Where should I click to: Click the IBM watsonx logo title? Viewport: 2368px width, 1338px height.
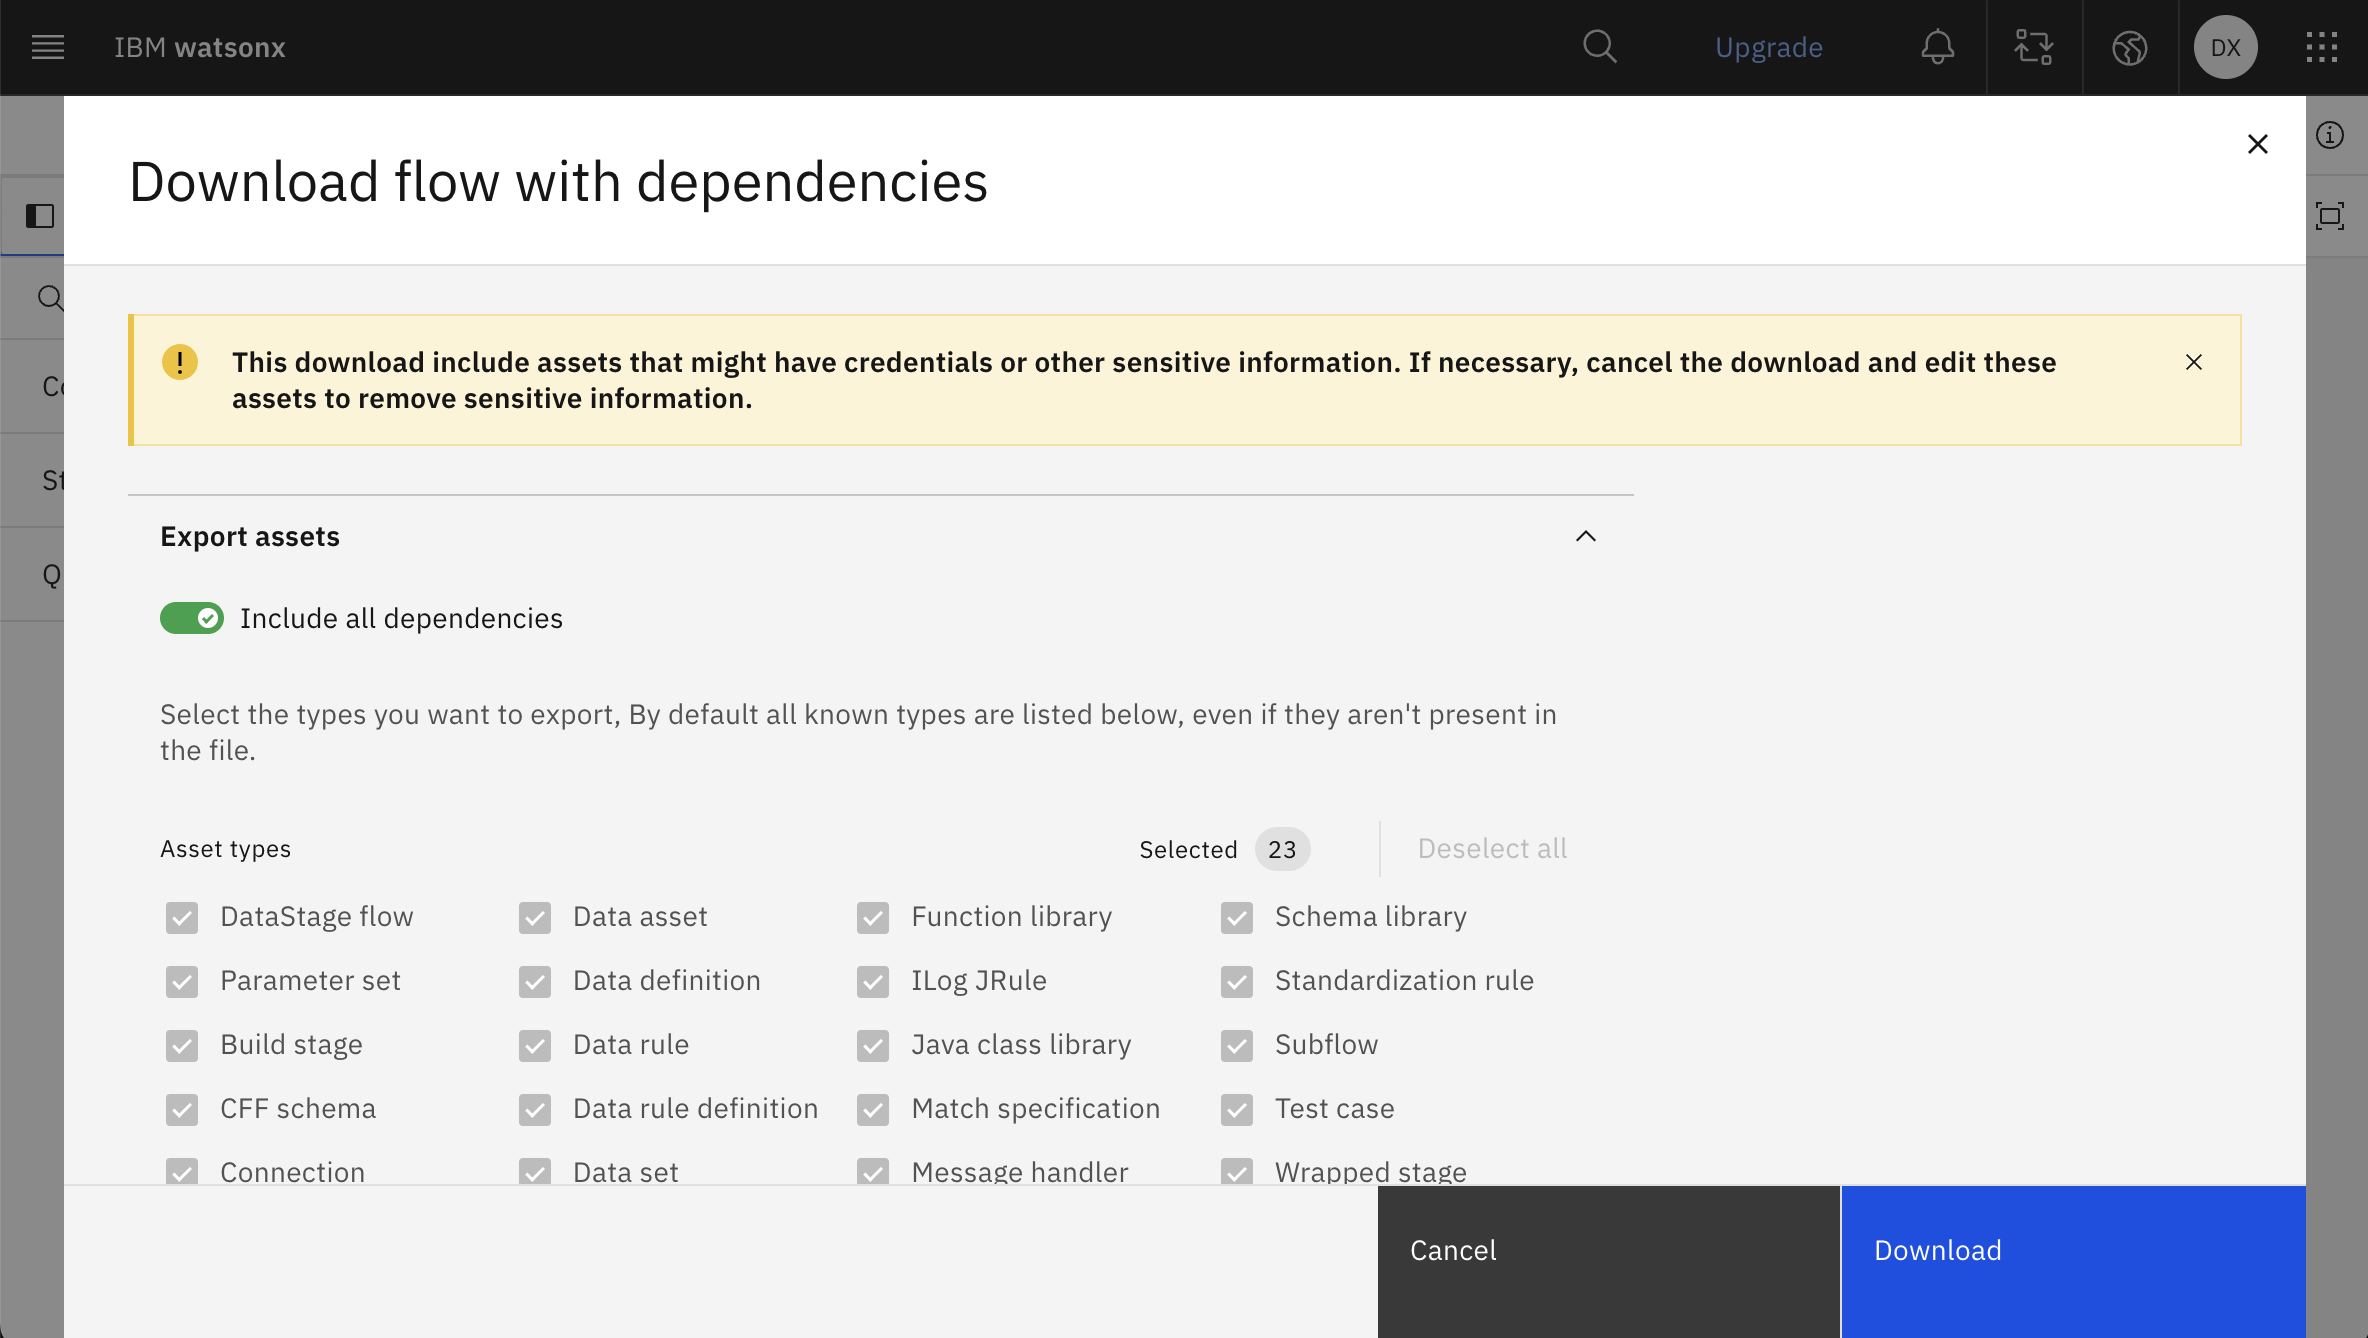tap(200, 47)
